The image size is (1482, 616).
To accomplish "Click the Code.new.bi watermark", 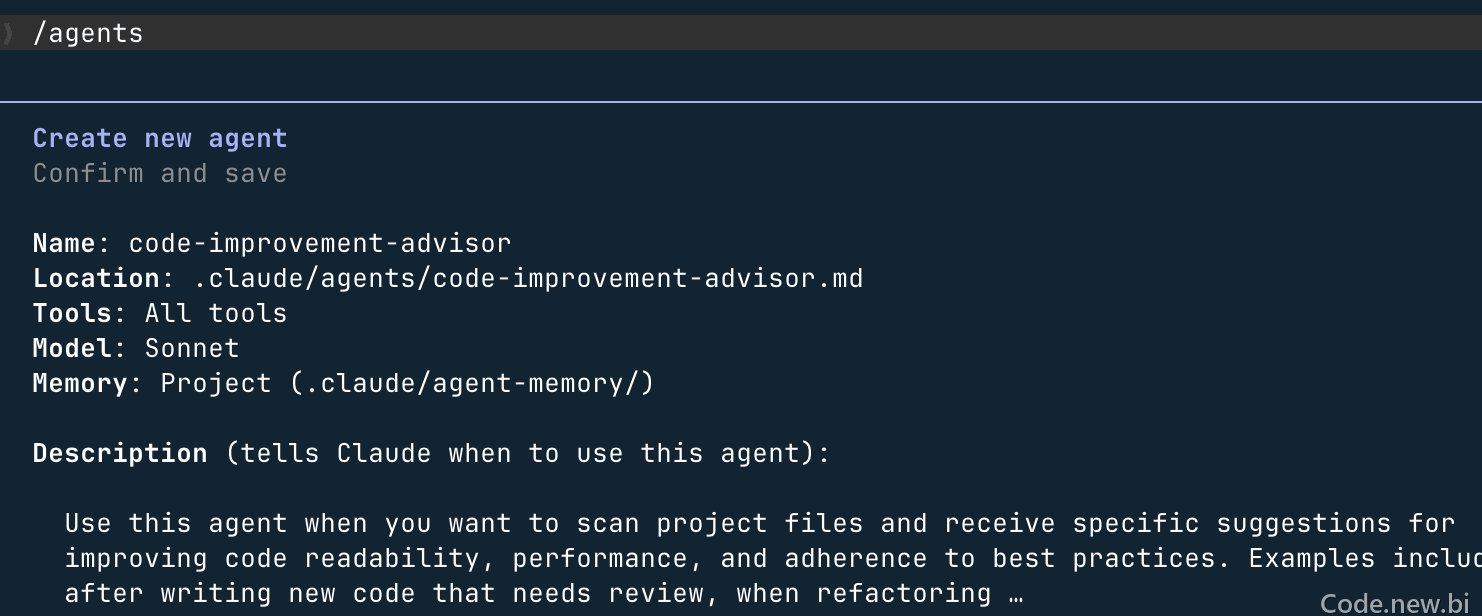I will pos(1398,602).
